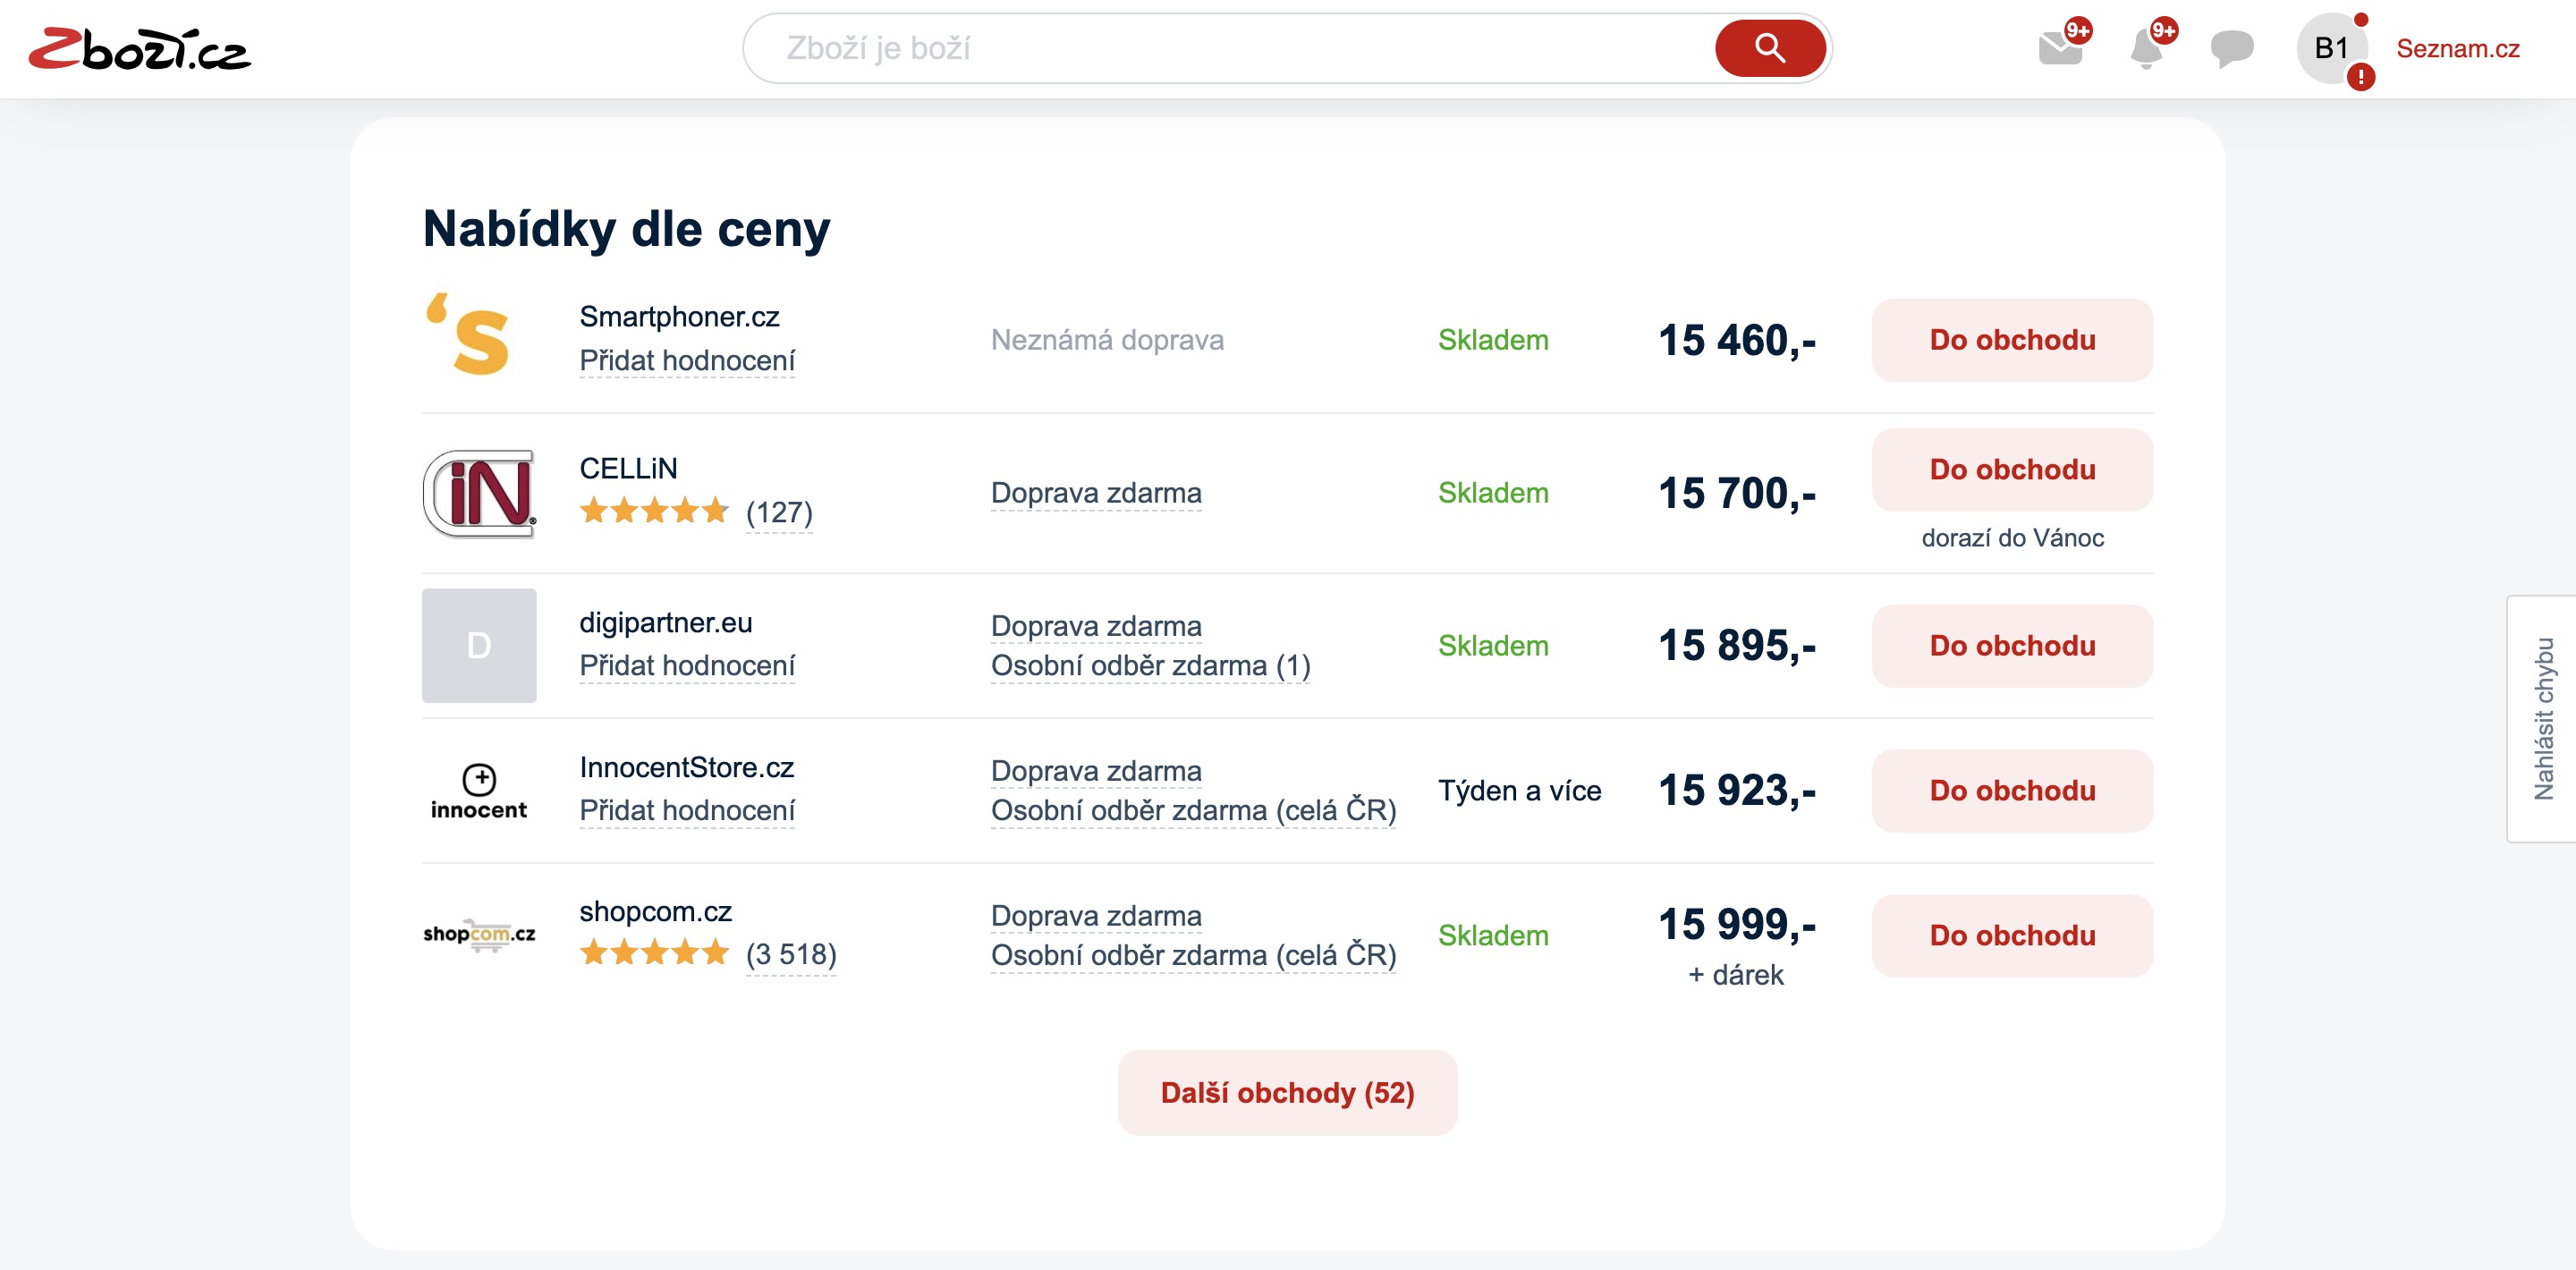This screenshot has width=2576, height=1270.
Task: Click 'Týden a více' availability text
Action: pos(1519,791)
